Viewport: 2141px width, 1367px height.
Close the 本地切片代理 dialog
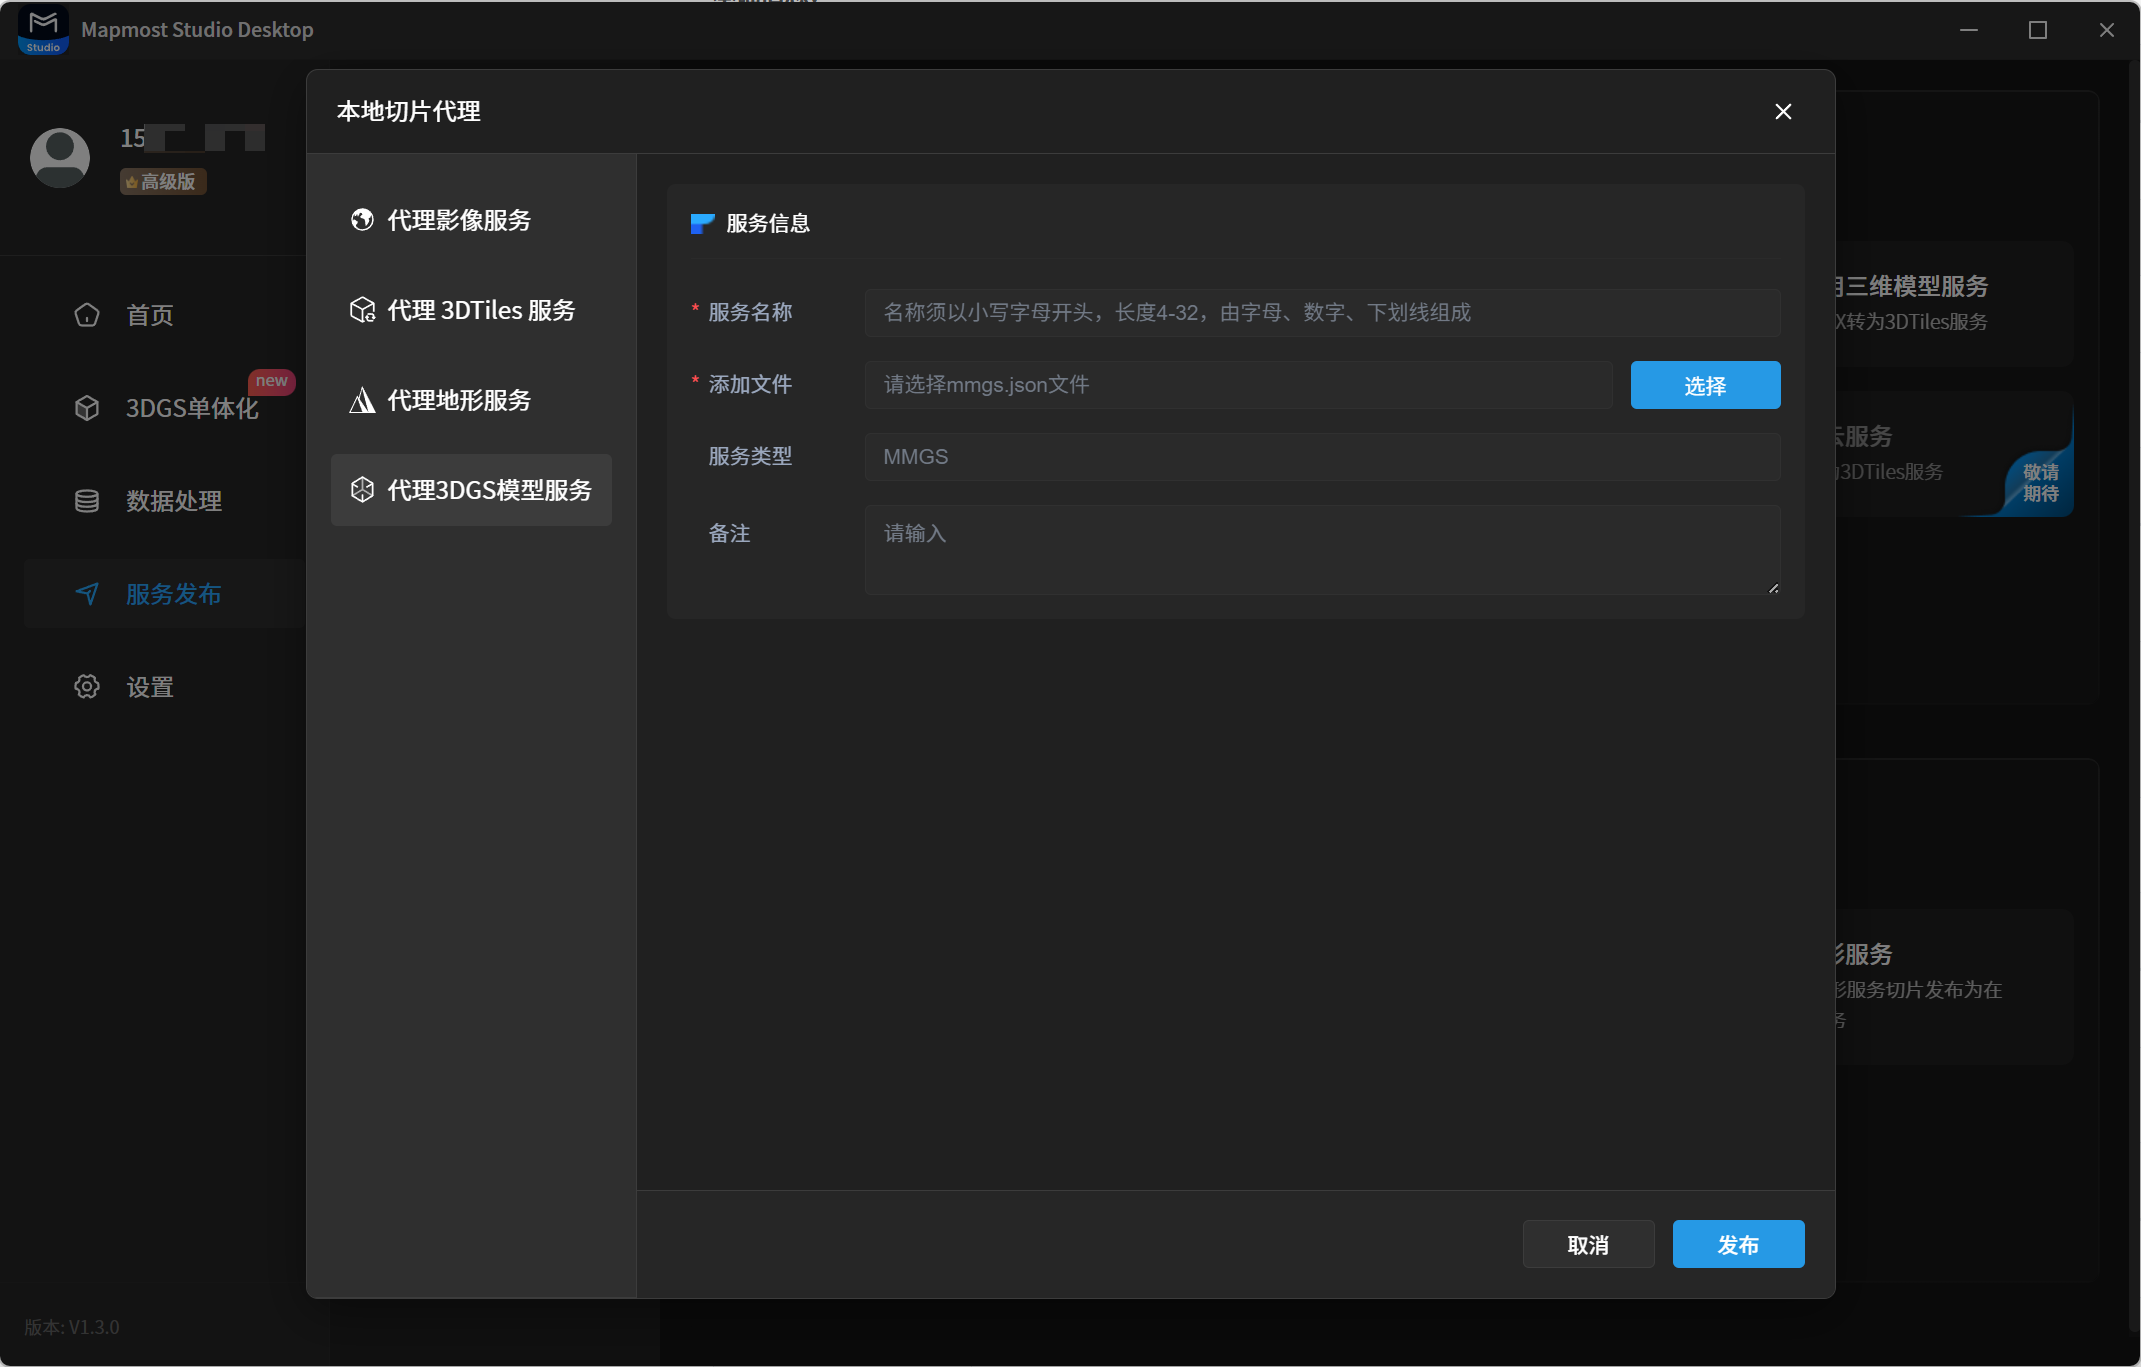[x=1783, y=111]
